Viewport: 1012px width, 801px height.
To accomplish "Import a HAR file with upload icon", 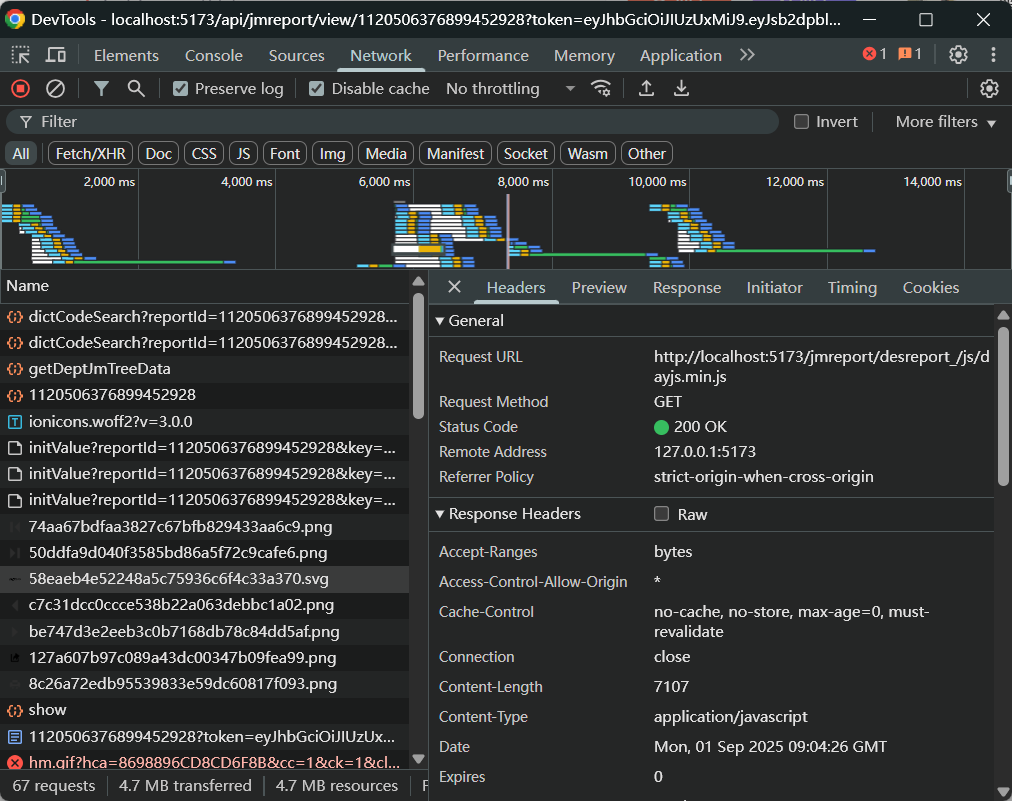I will coord(646,88).
